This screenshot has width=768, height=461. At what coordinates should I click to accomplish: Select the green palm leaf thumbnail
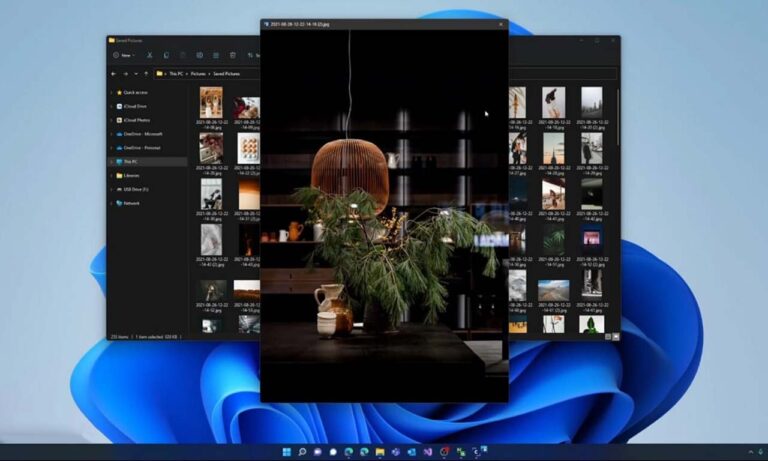553,239
